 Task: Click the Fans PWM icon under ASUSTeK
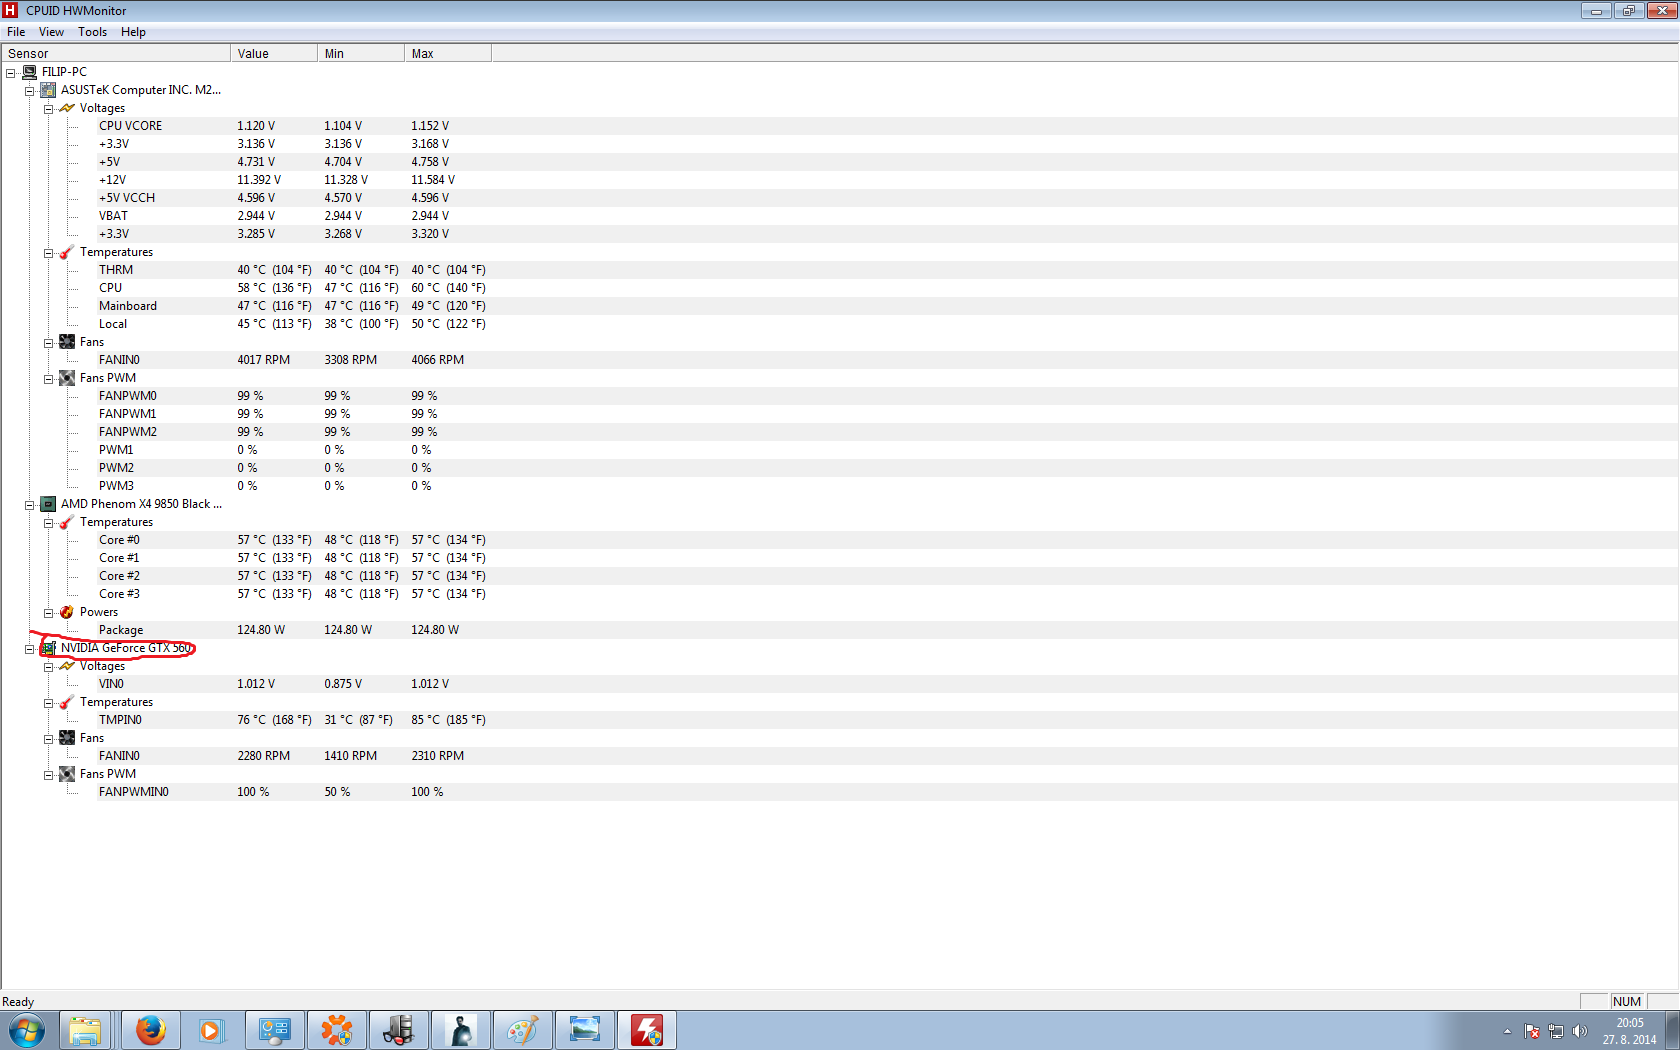pos(67,378)
